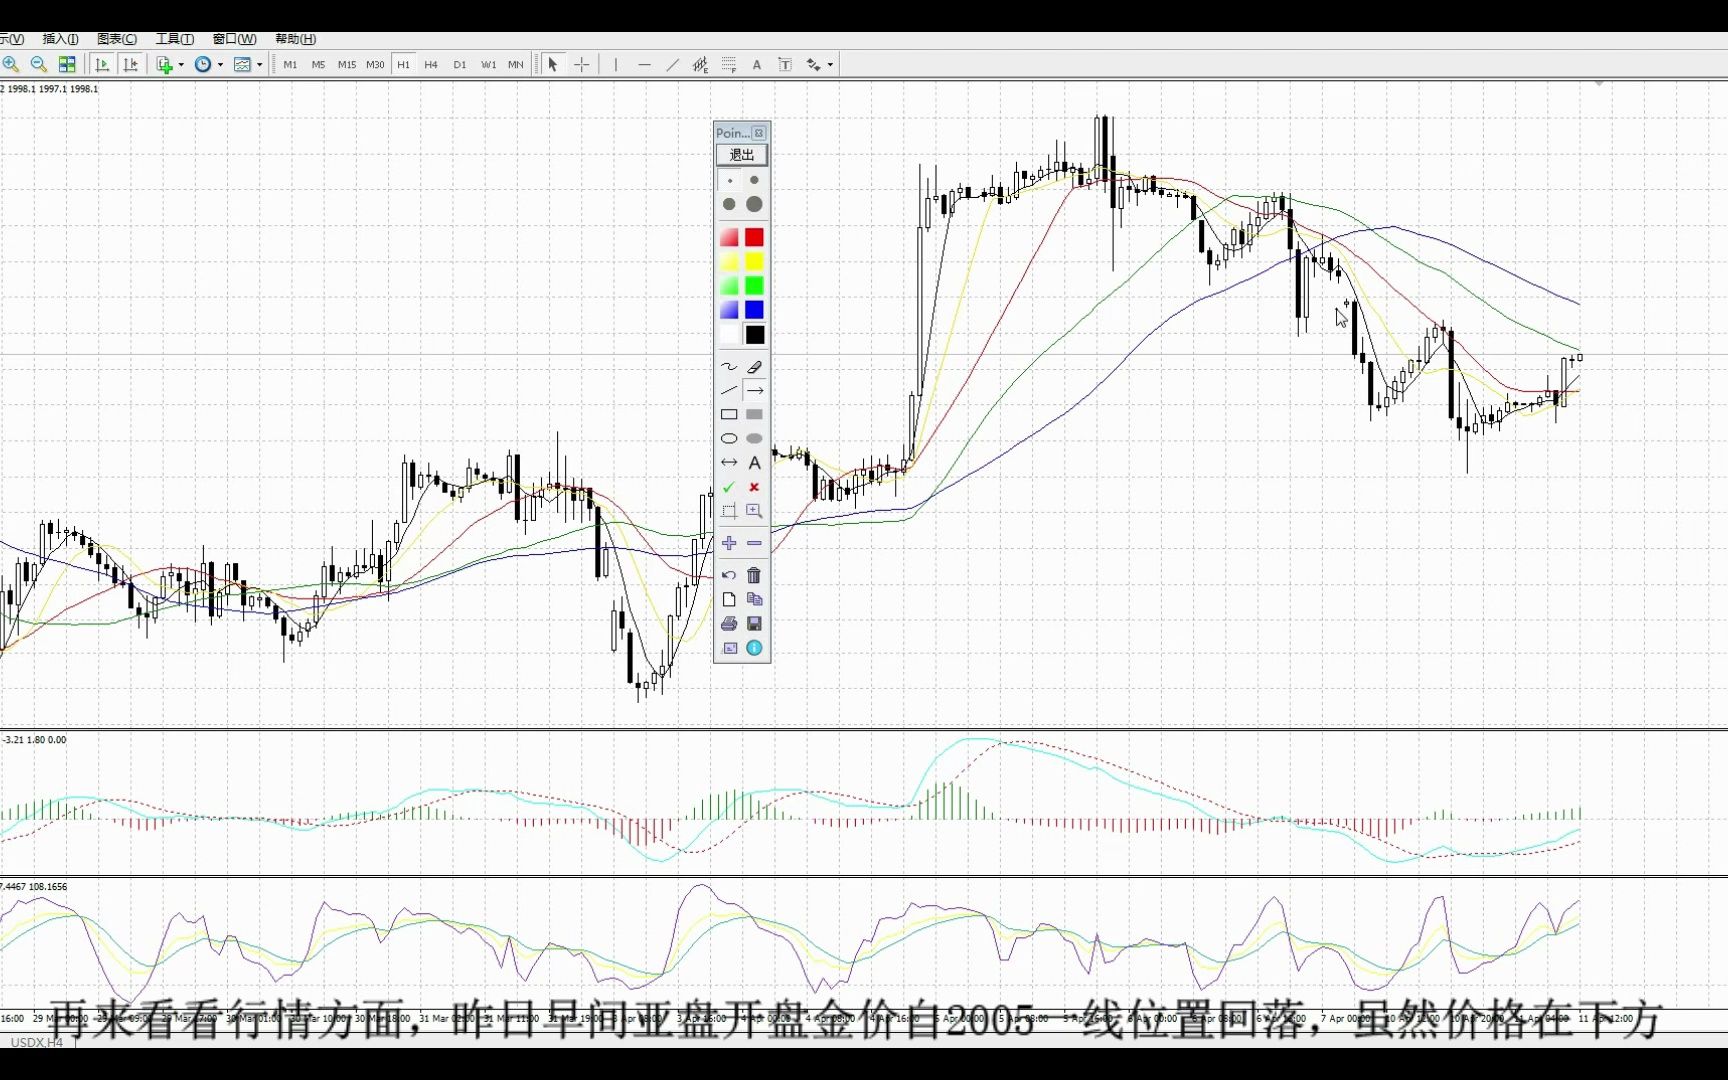This screenshot has height=1080, width=1728.
Task: Select the outlined rectangle tool
Action: [729, 415]
